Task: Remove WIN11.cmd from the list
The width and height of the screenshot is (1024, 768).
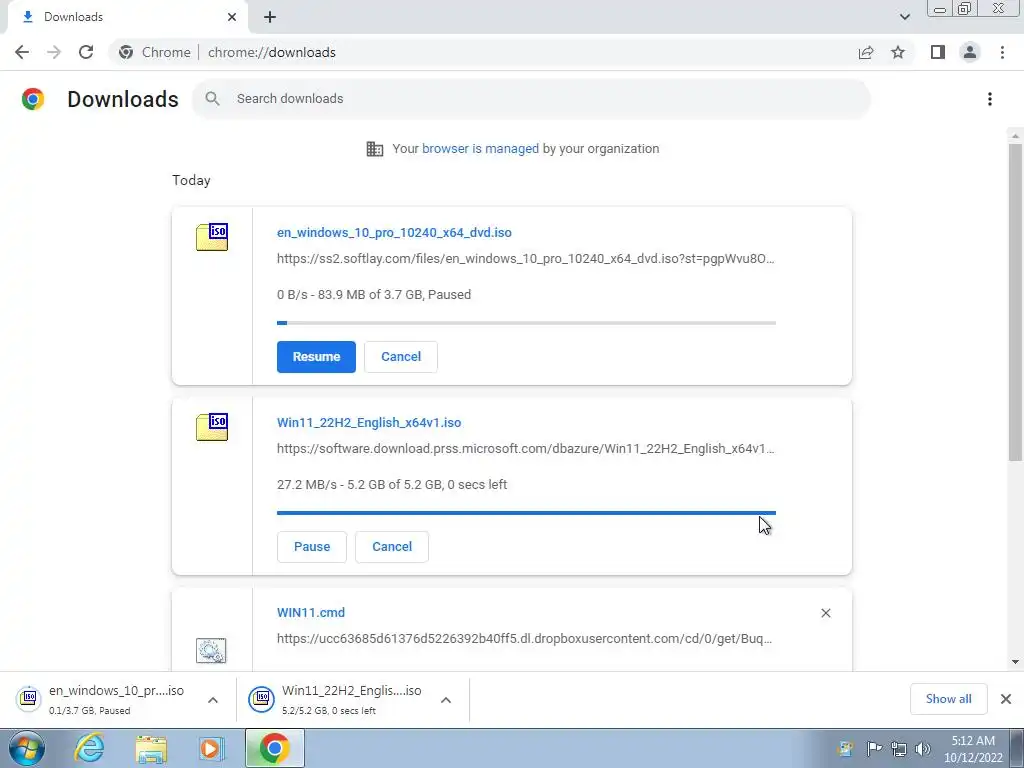Action: (x=825, y=613)
